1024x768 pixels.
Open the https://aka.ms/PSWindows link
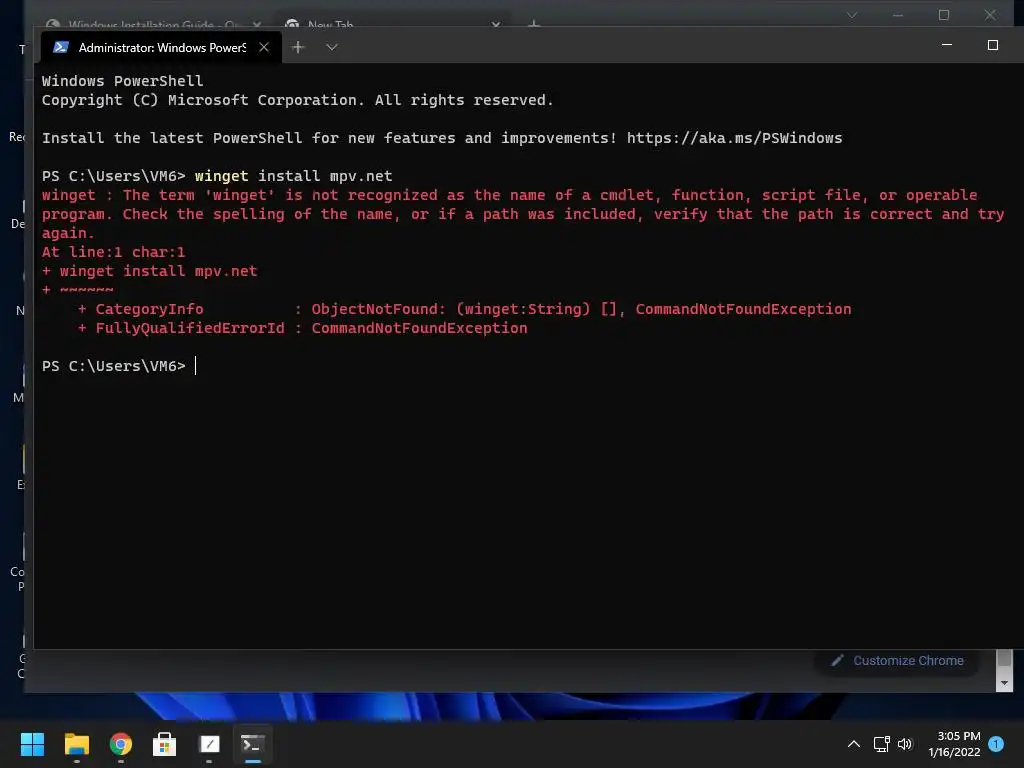[734, 138]
